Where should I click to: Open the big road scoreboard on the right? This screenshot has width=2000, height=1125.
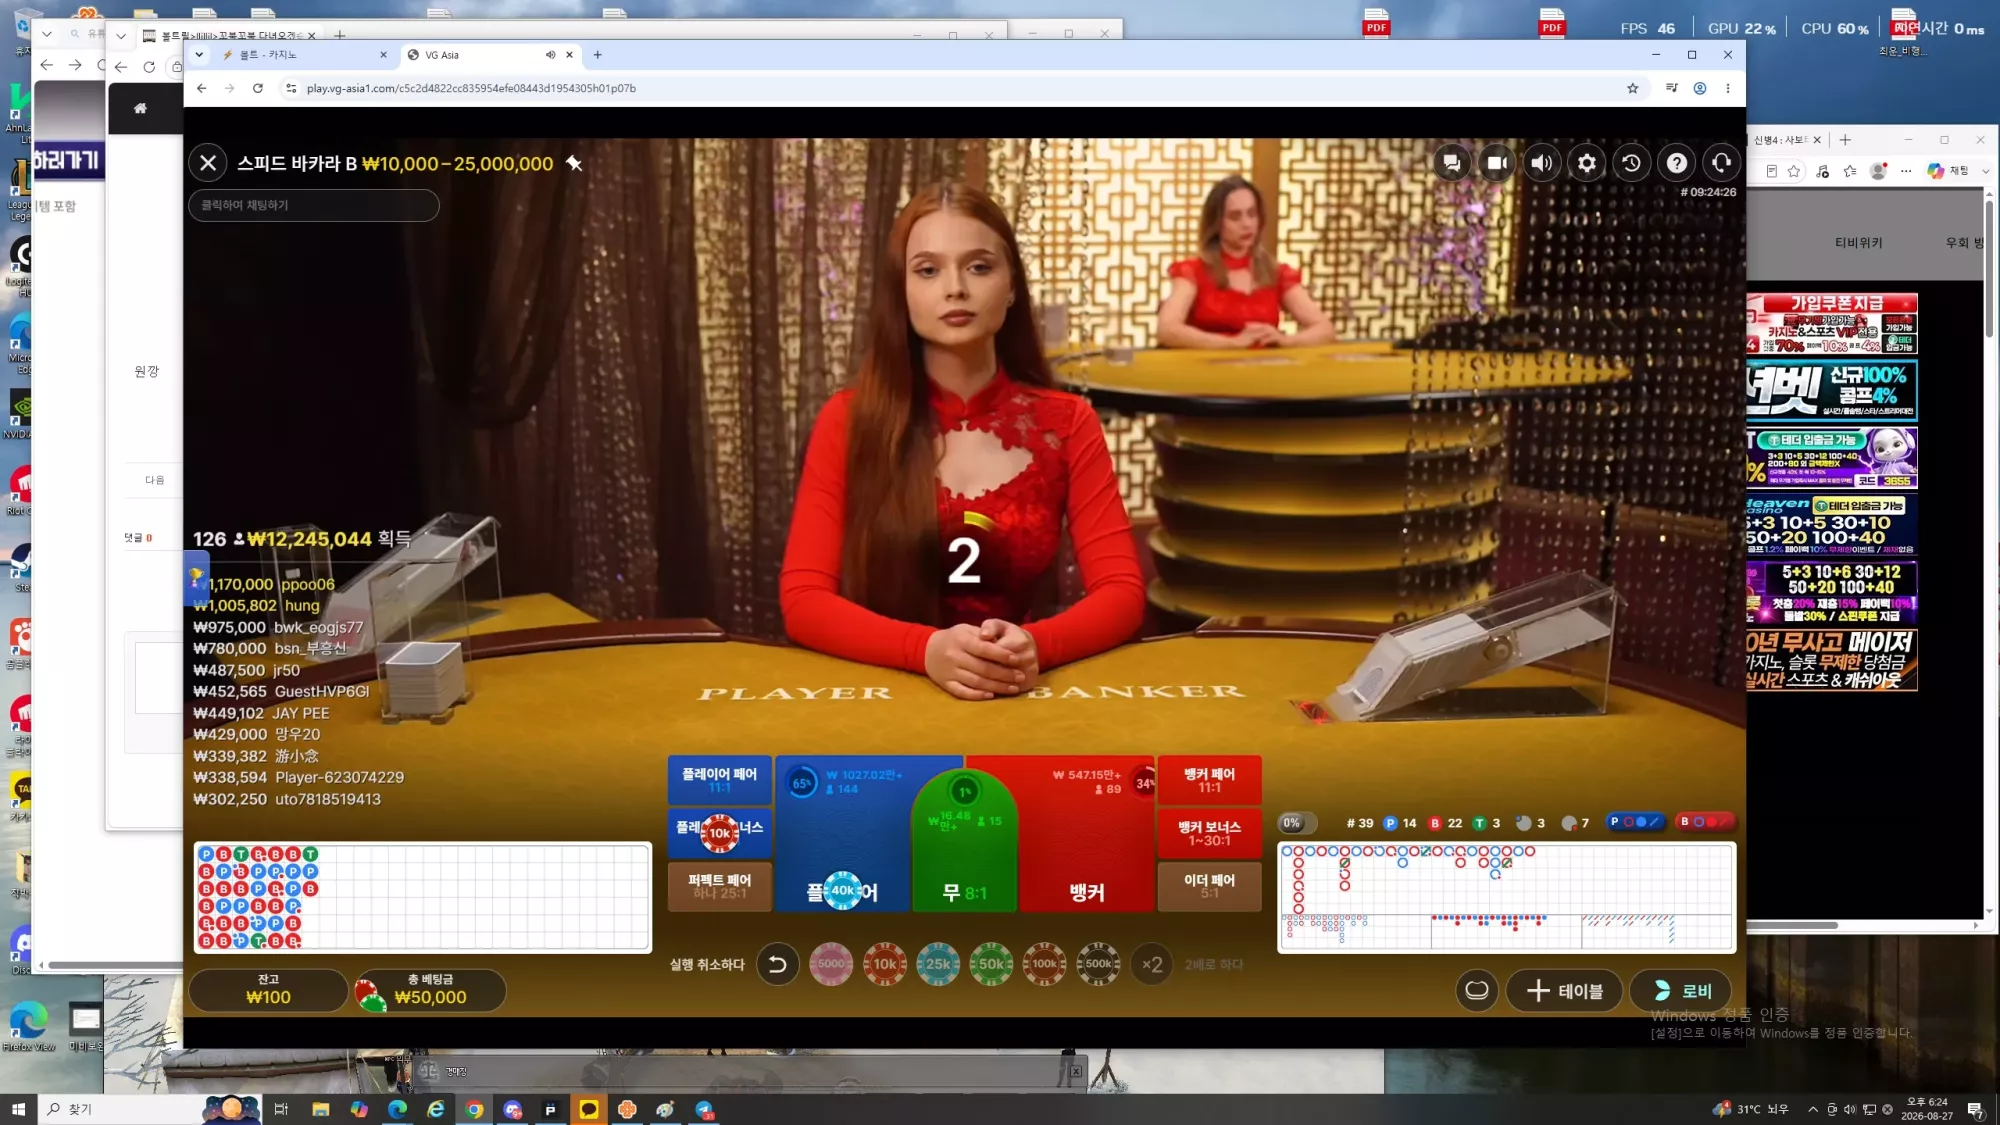[x=1506, y=878]
